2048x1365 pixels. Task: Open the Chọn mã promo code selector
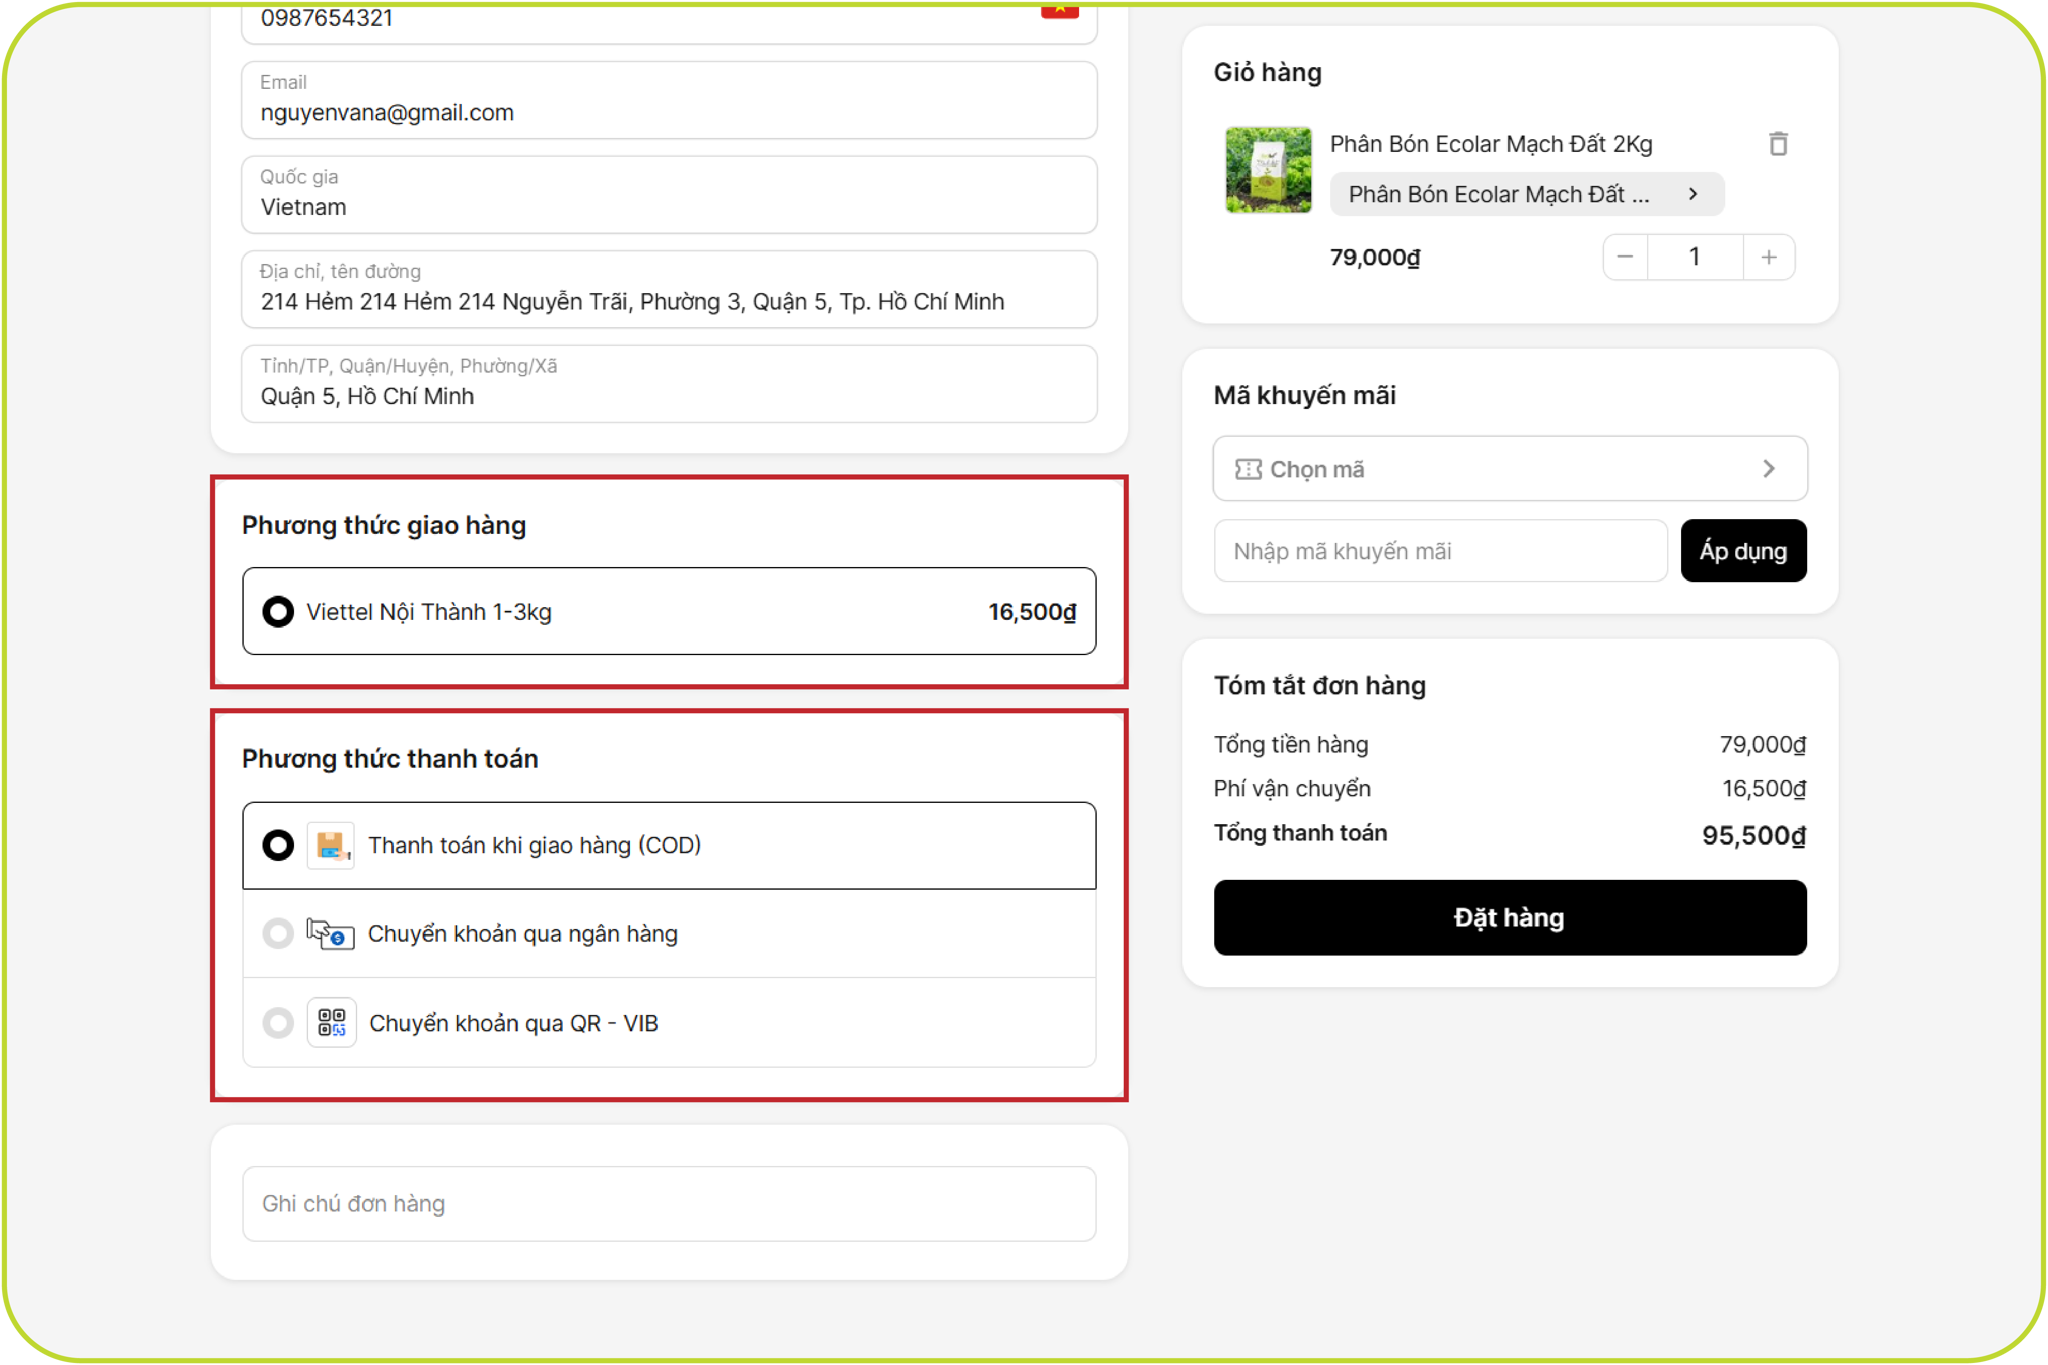[x=1509, y=469]
